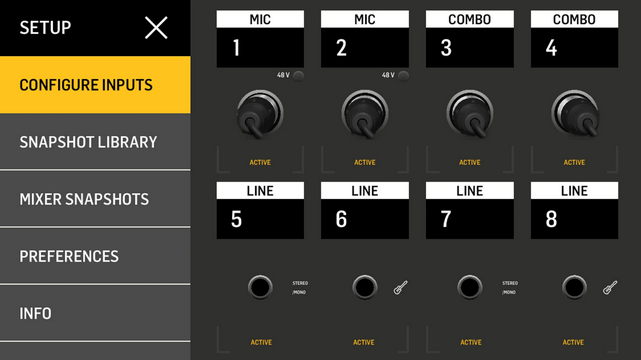
Task: Select the COMBO 3 channel name box
Action: [470, 39]
